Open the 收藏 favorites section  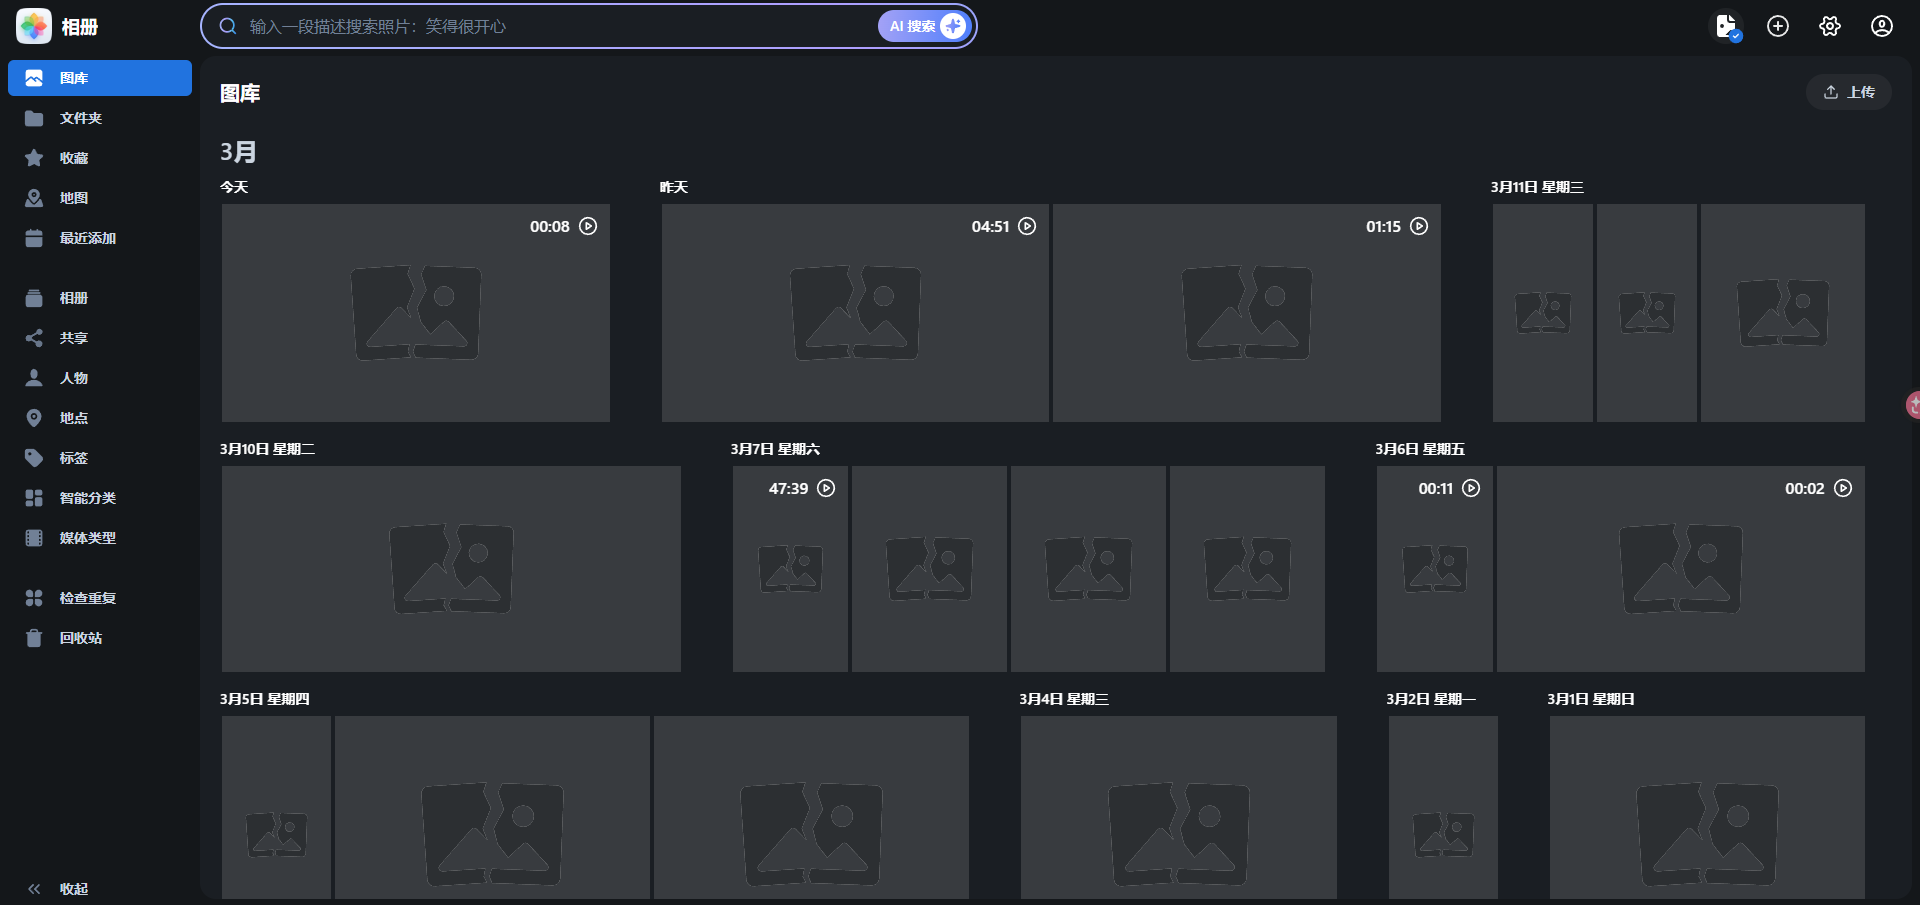[x=100, y=158]
